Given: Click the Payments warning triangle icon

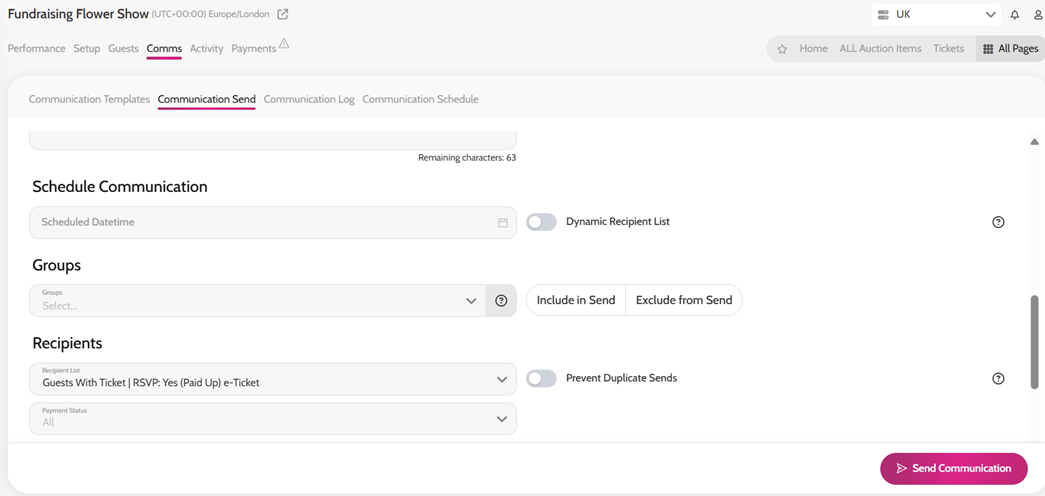Looking at the screenshot, I should (284, 44).
